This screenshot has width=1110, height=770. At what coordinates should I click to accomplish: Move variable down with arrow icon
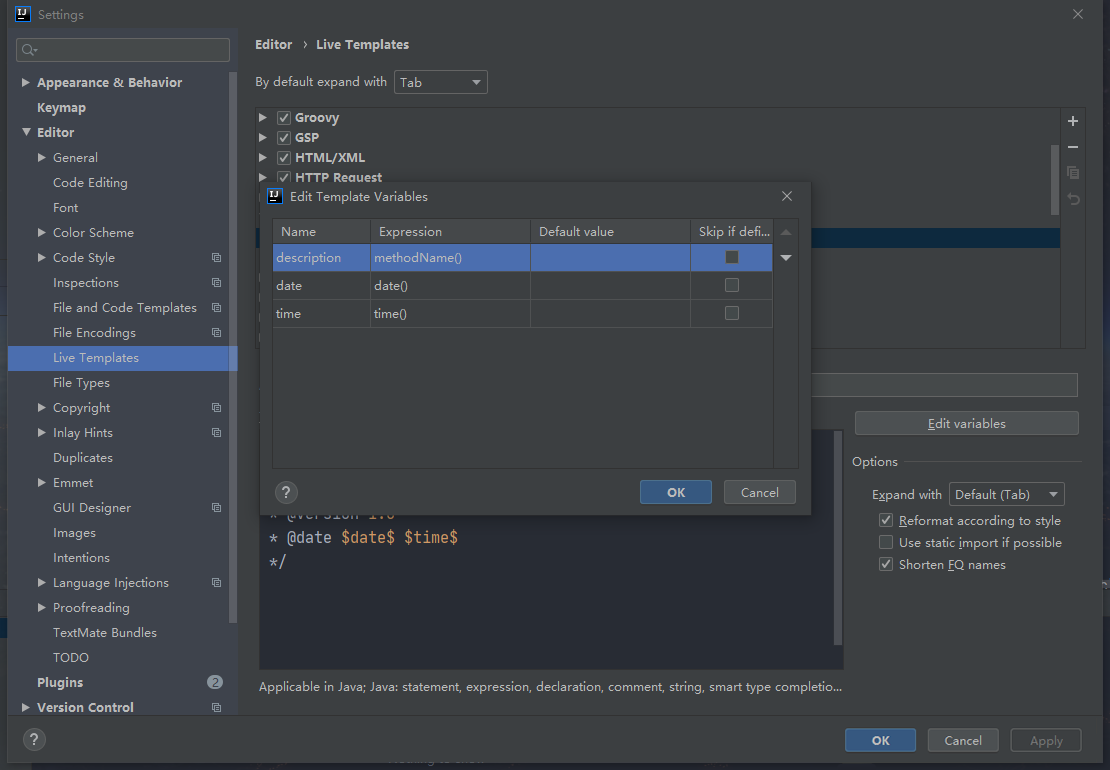click(x=786, y=258)
